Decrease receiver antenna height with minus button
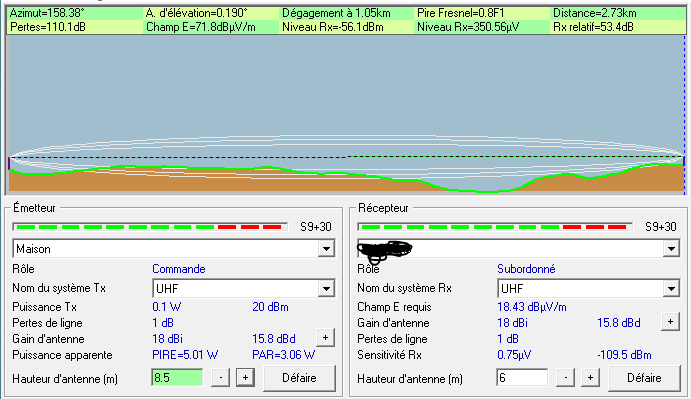Screen dimensions: 691x399 pos(565,378)
